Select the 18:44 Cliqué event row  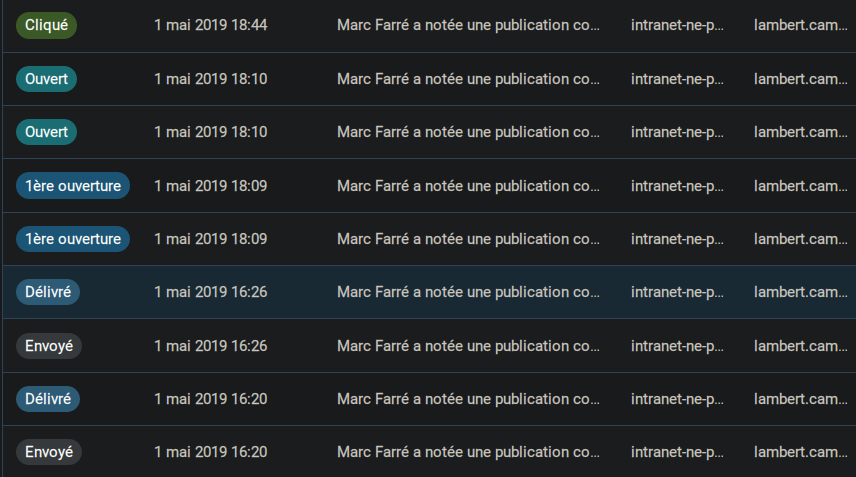429,26
